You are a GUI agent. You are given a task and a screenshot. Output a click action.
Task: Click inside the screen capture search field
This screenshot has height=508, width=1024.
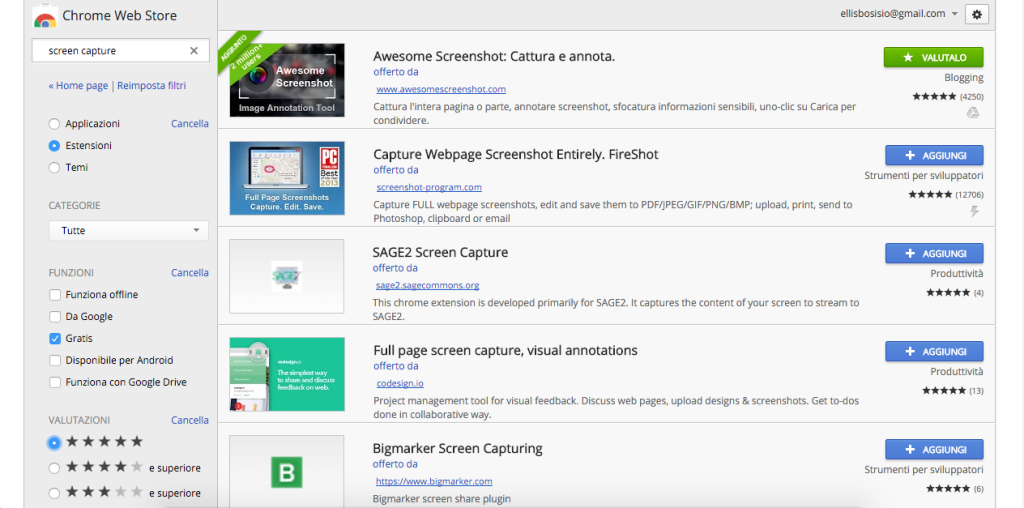(x=110, y=51)
